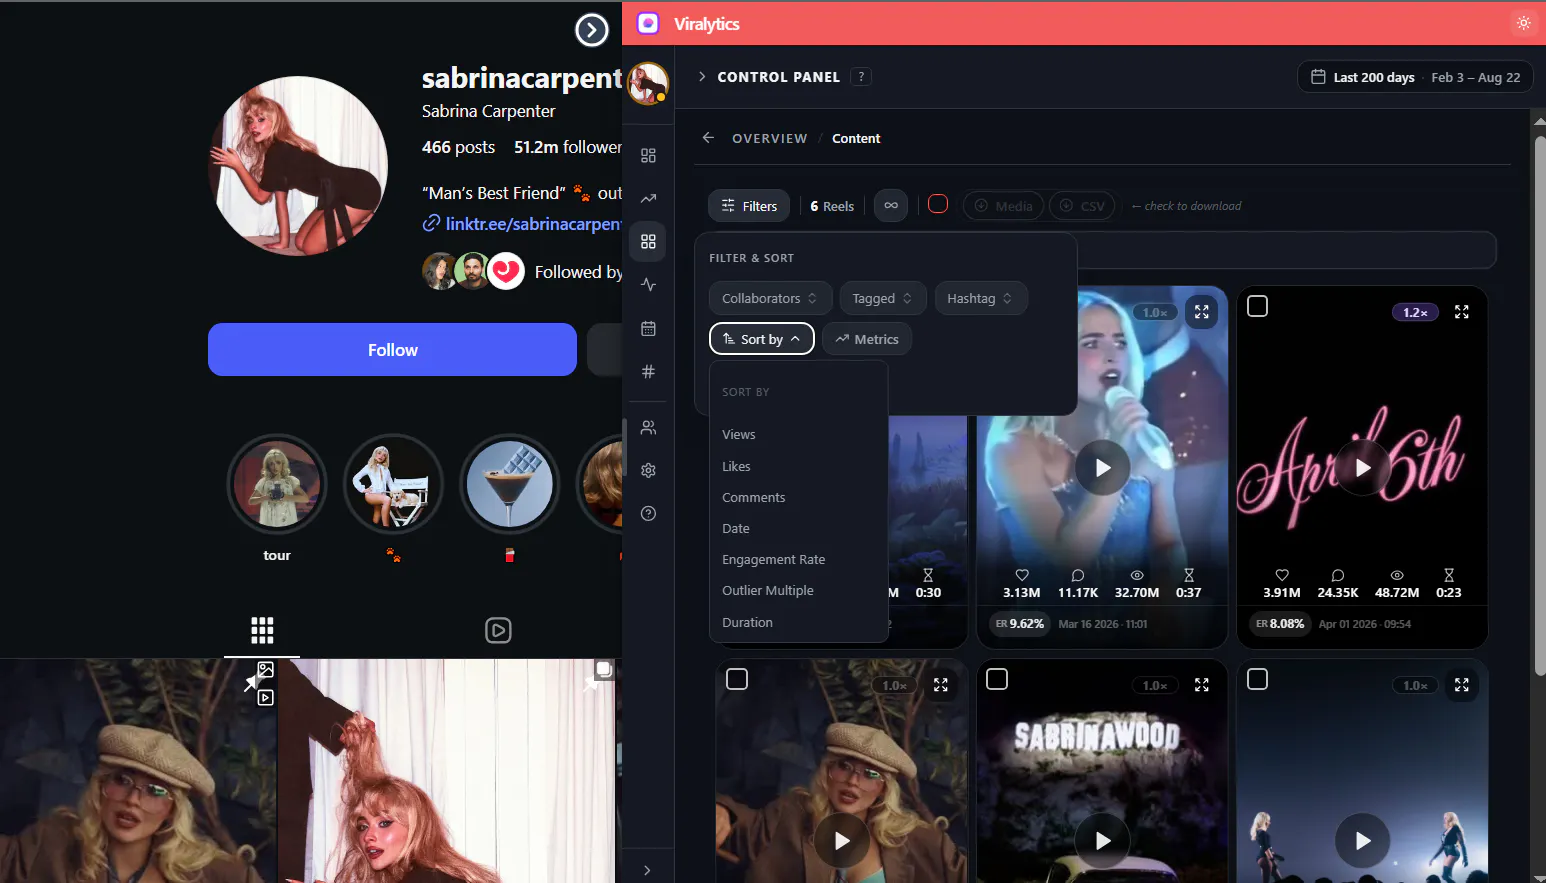Click the vertical scrollbar of content panel
1546x883 pixels.
(x=1540, y=405)
